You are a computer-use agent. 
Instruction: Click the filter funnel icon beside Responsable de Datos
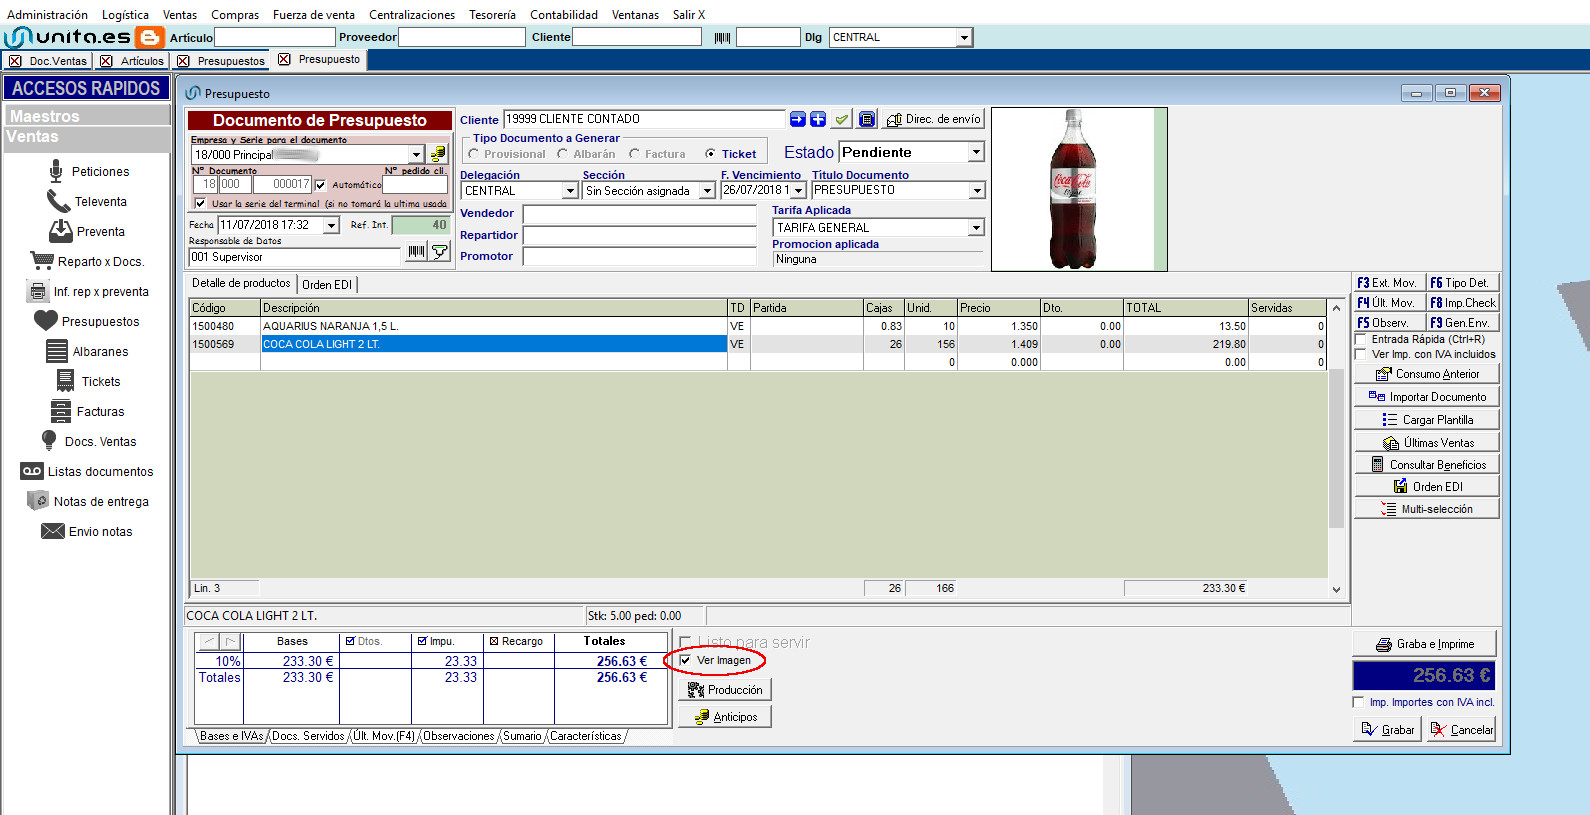(439, 252)
